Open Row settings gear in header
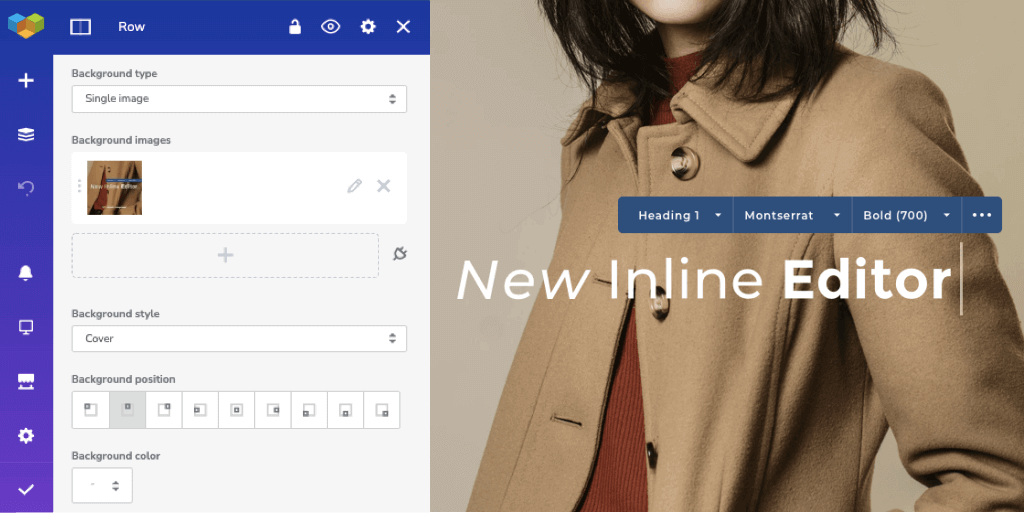This screenshot has width=1024, height=513. pos(368,27)
